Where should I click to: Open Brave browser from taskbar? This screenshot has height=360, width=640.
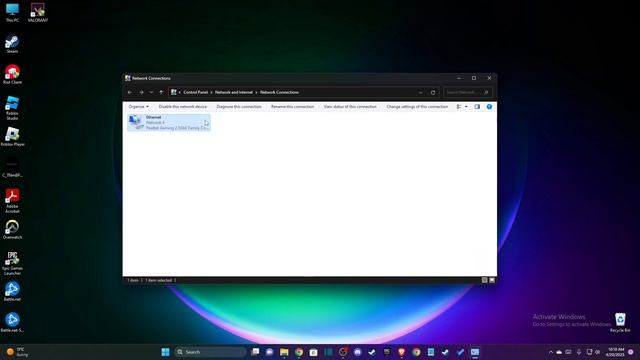click(x=401, y=352)
